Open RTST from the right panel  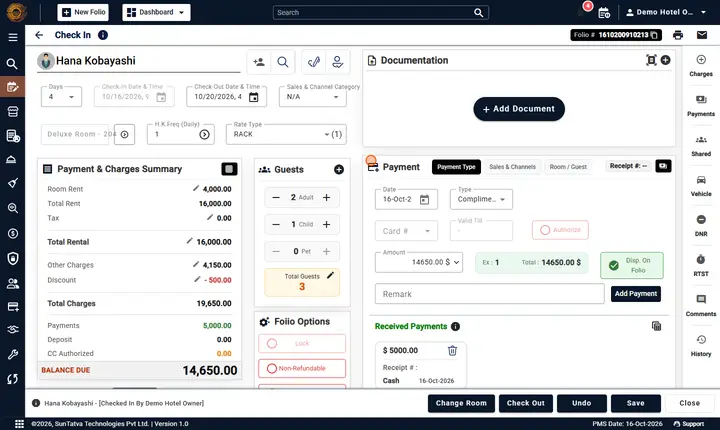tap(701, 266)
